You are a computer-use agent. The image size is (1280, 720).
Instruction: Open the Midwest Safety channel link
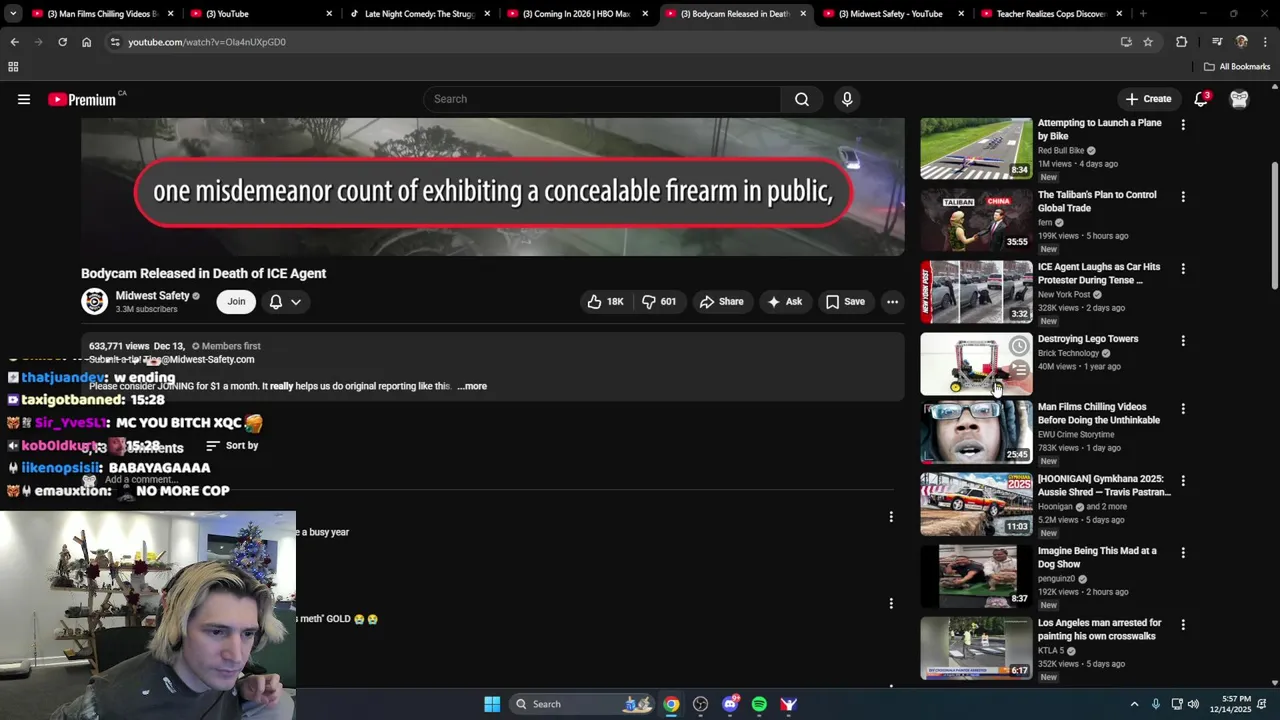coord(152,296)
